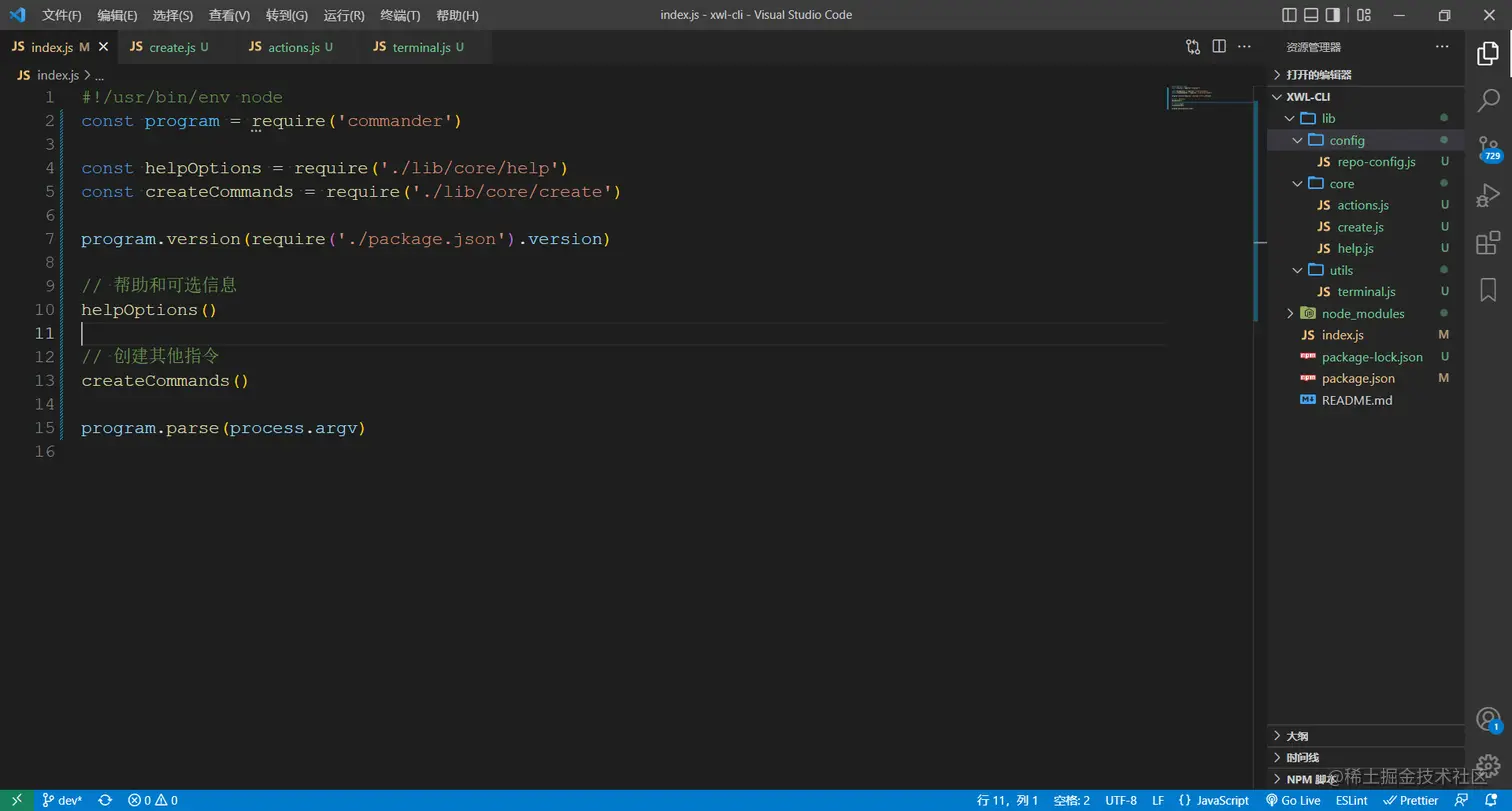The image size is (1512, 811).
Task: Open the 运行(R) menu
Action: click(344, 15)
